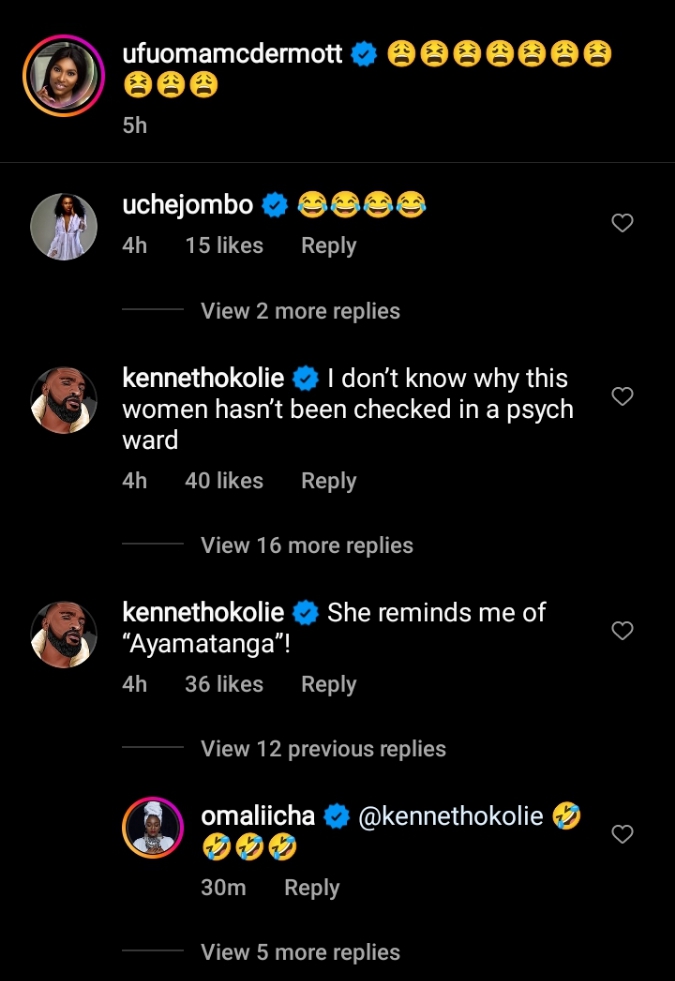This screenshot has height=981, width=675.
Task: Open ufuomamcdermott's profile picture
Action: coord(64,76)
